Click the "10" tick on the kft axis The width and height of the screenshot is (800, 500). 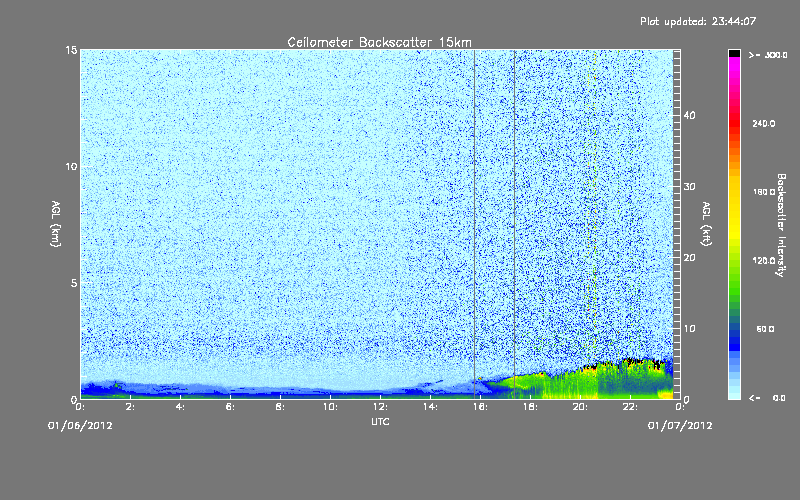[x=689, y=329]
